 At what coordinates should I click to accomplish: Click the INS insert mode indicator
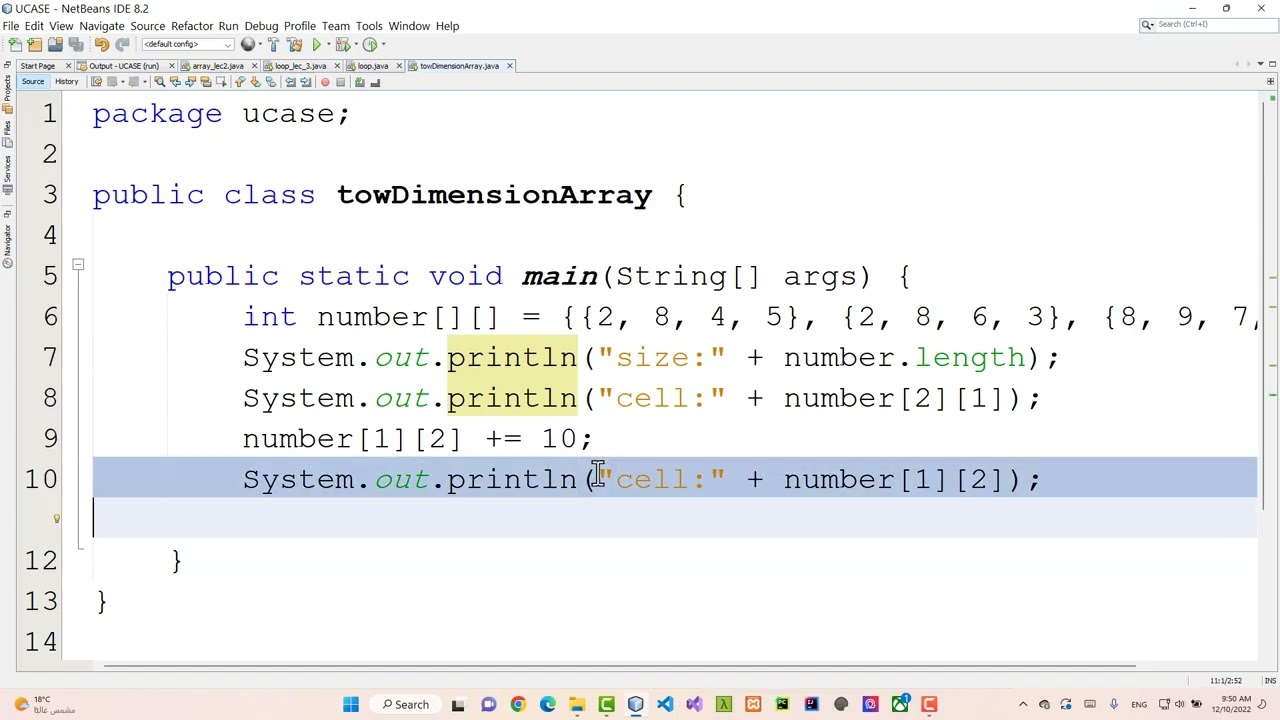click(1270, 681)
